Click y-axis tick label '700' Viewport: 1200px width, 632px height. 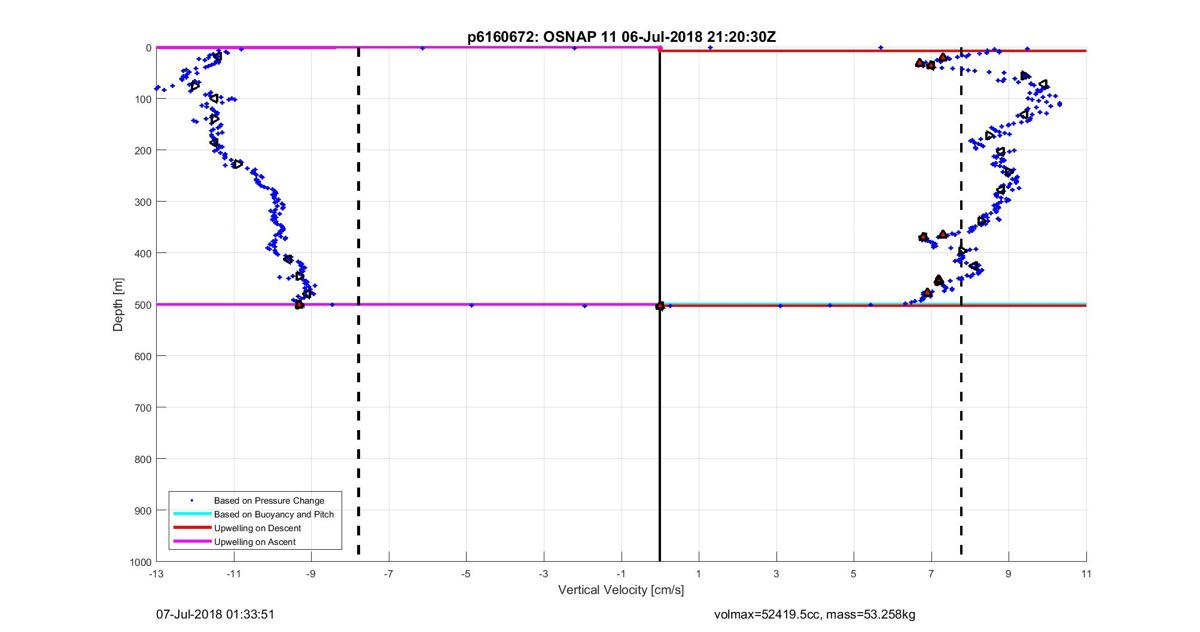[144, 408]
